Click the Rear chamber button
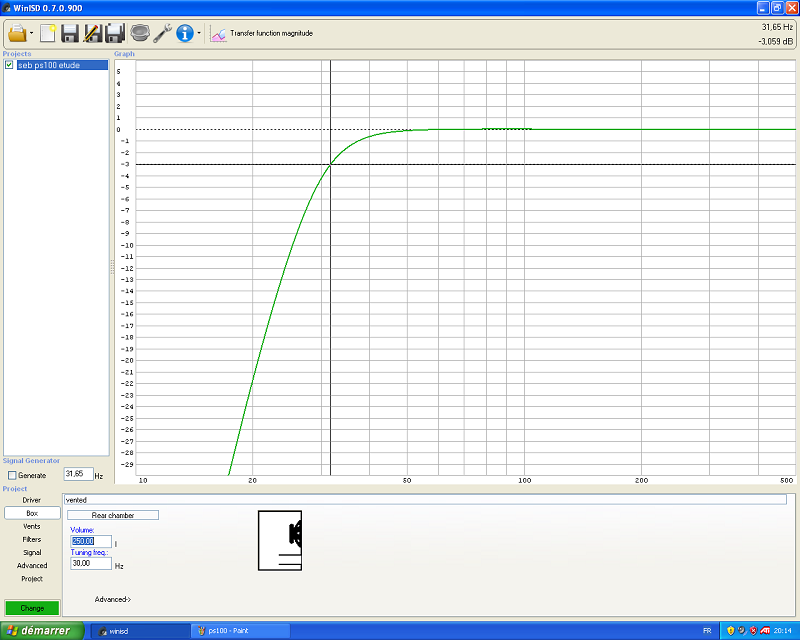 tap(113, 515)
